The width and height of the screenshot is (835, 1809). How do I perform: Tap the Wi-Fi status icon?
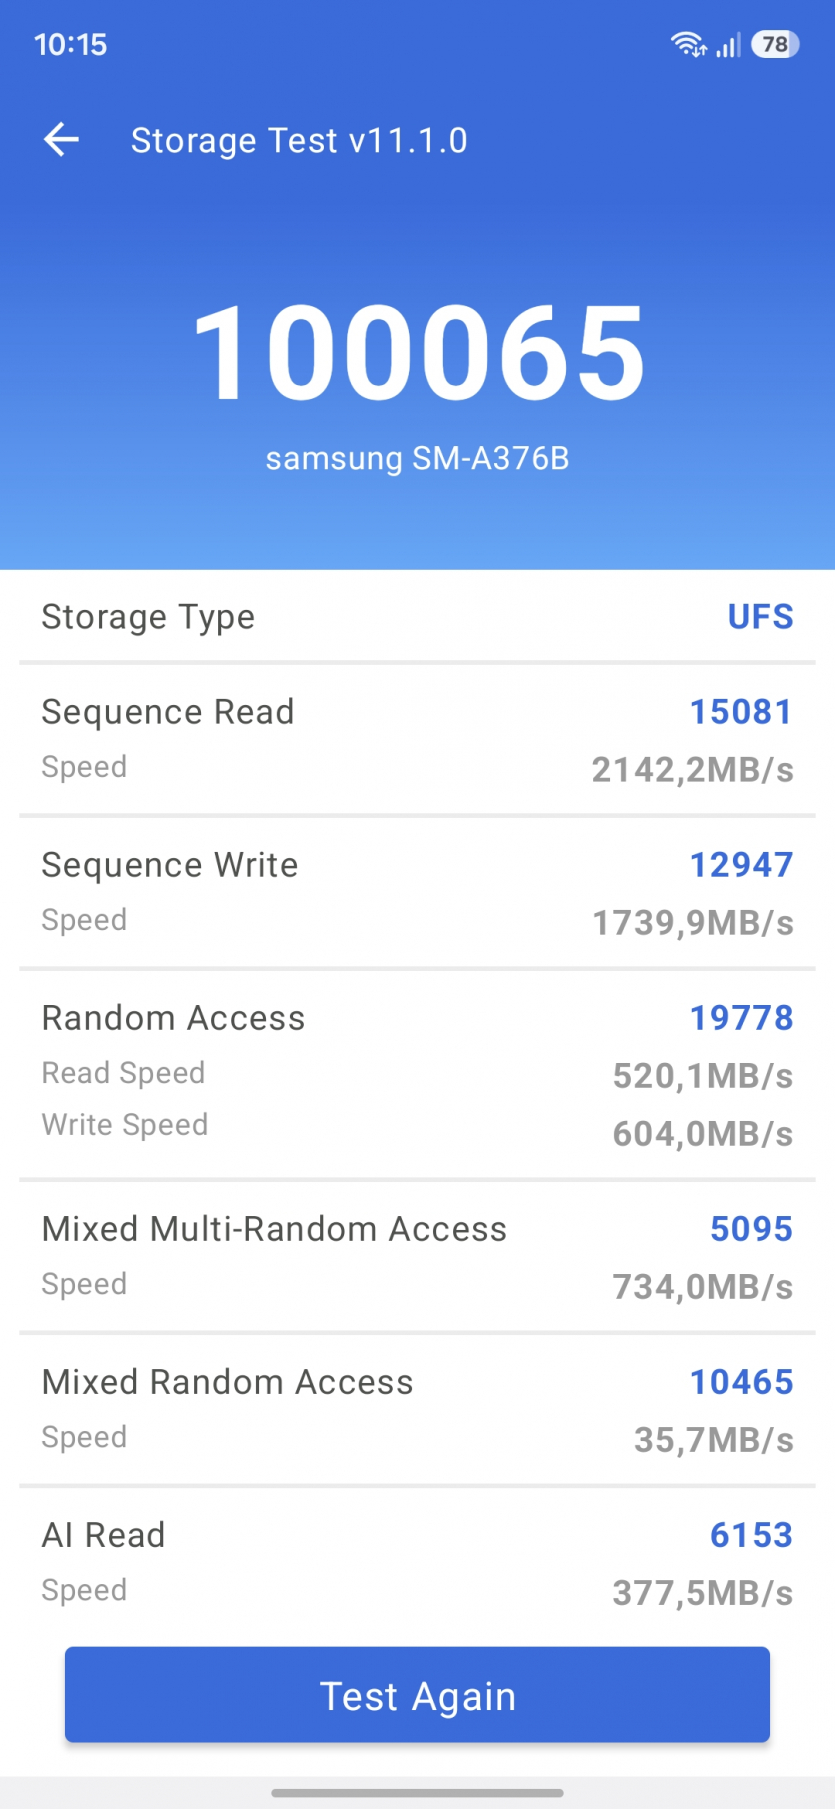(688, 44)
